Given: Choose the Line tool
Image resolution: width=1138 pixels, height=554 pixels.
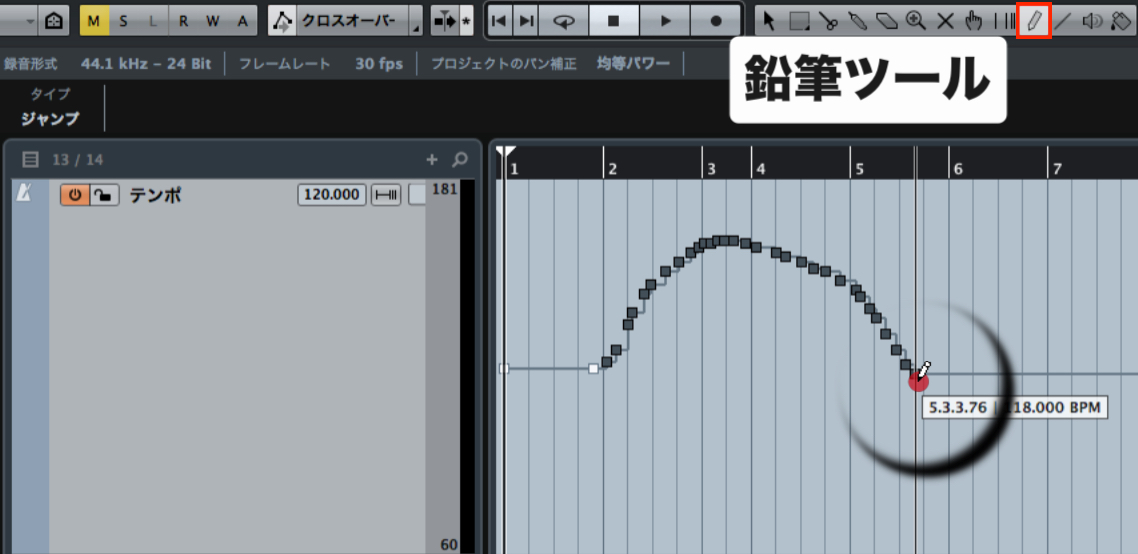Looking at the screenshot, I should point(1062,21).
